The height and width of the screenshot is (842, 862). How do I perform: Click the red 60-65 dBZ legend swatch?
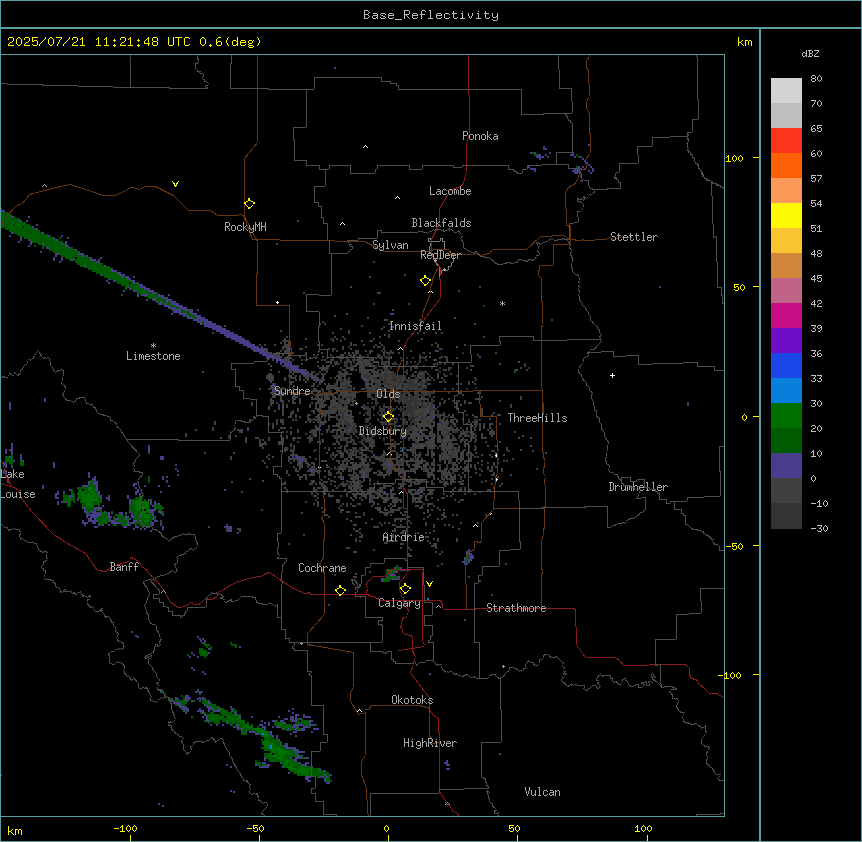[786, 141]
